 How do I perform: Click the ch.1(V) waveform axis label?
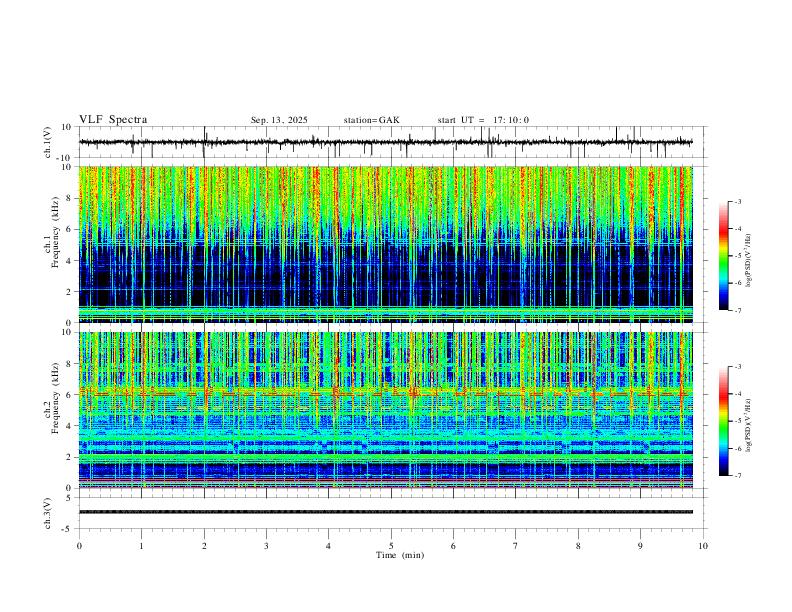pos(49,142)
